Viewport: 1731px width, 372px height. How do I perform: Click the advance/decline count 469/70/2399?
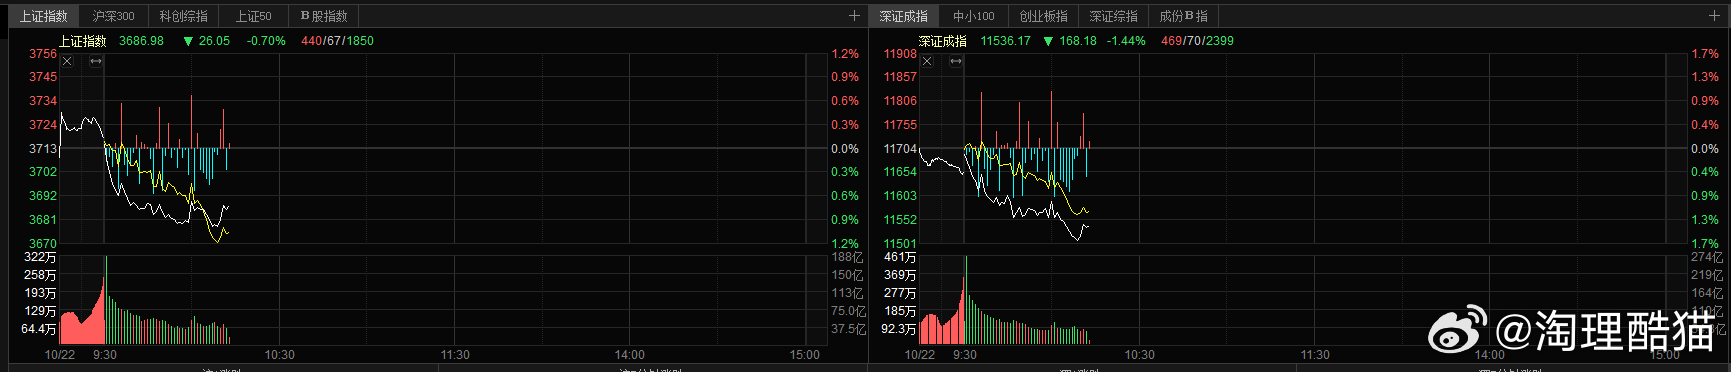[1197, 41]
